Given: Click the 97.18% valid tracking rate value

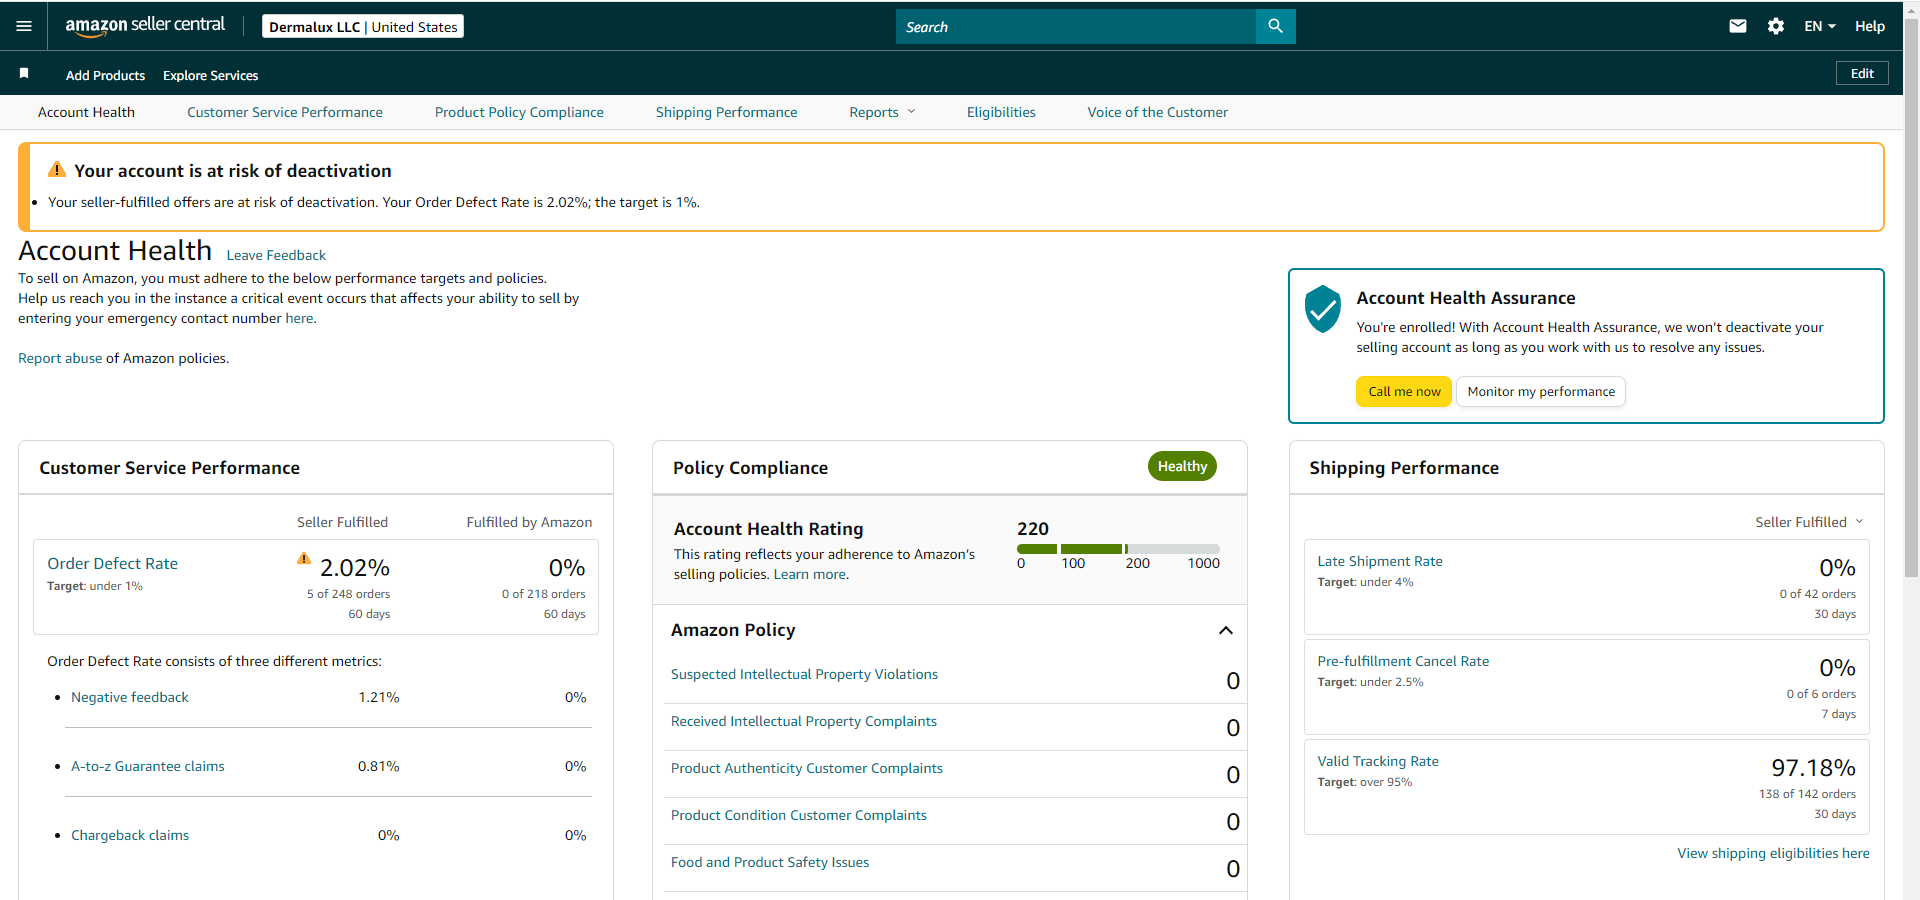Looking at the screenshot, I should tap(1813, 768).
